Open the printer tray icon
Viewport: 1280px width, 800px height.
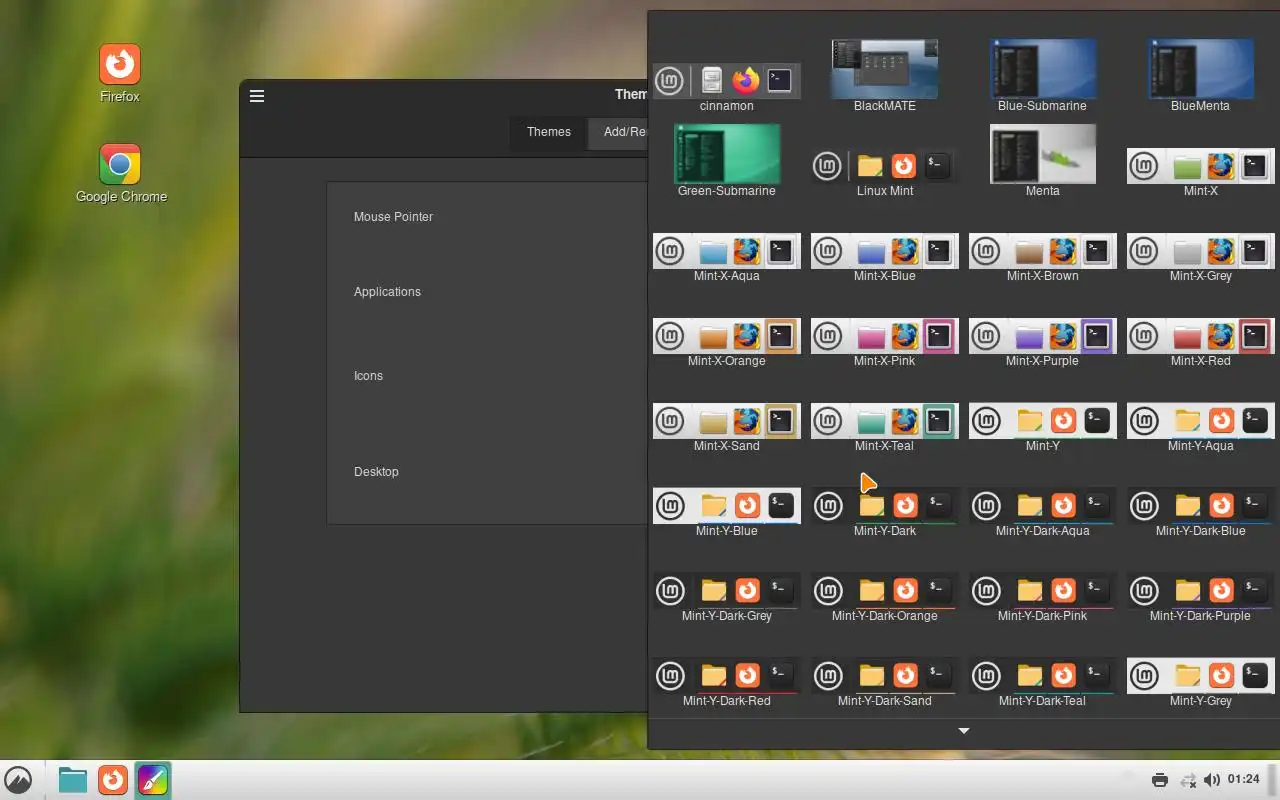coord(1160,780)
